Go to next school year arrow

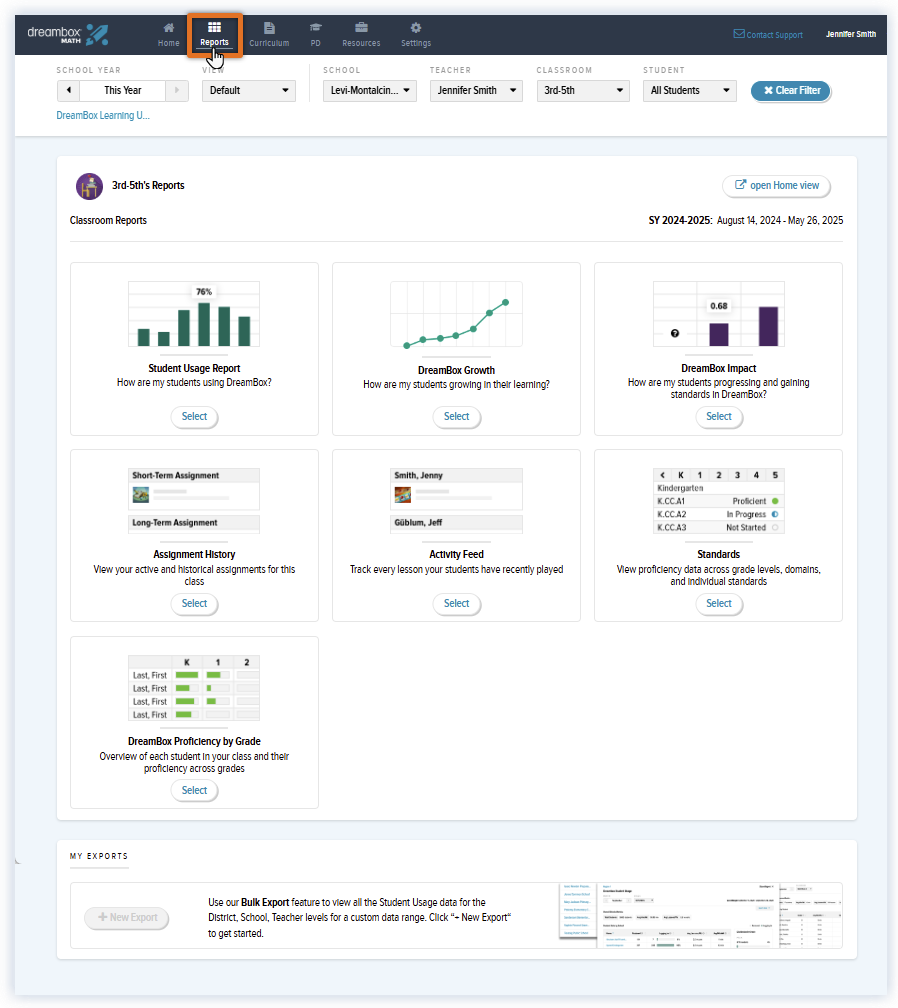click(x=177, y=91)
